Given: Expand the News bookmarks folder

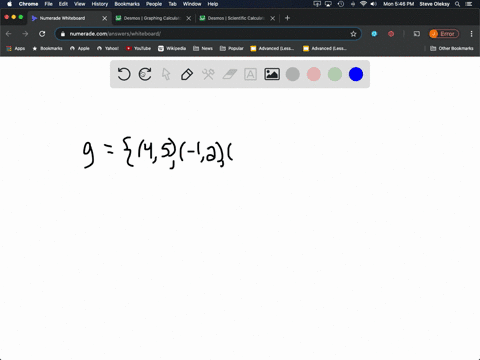Looking at the screenshot, I should click(x=203, y=48).
